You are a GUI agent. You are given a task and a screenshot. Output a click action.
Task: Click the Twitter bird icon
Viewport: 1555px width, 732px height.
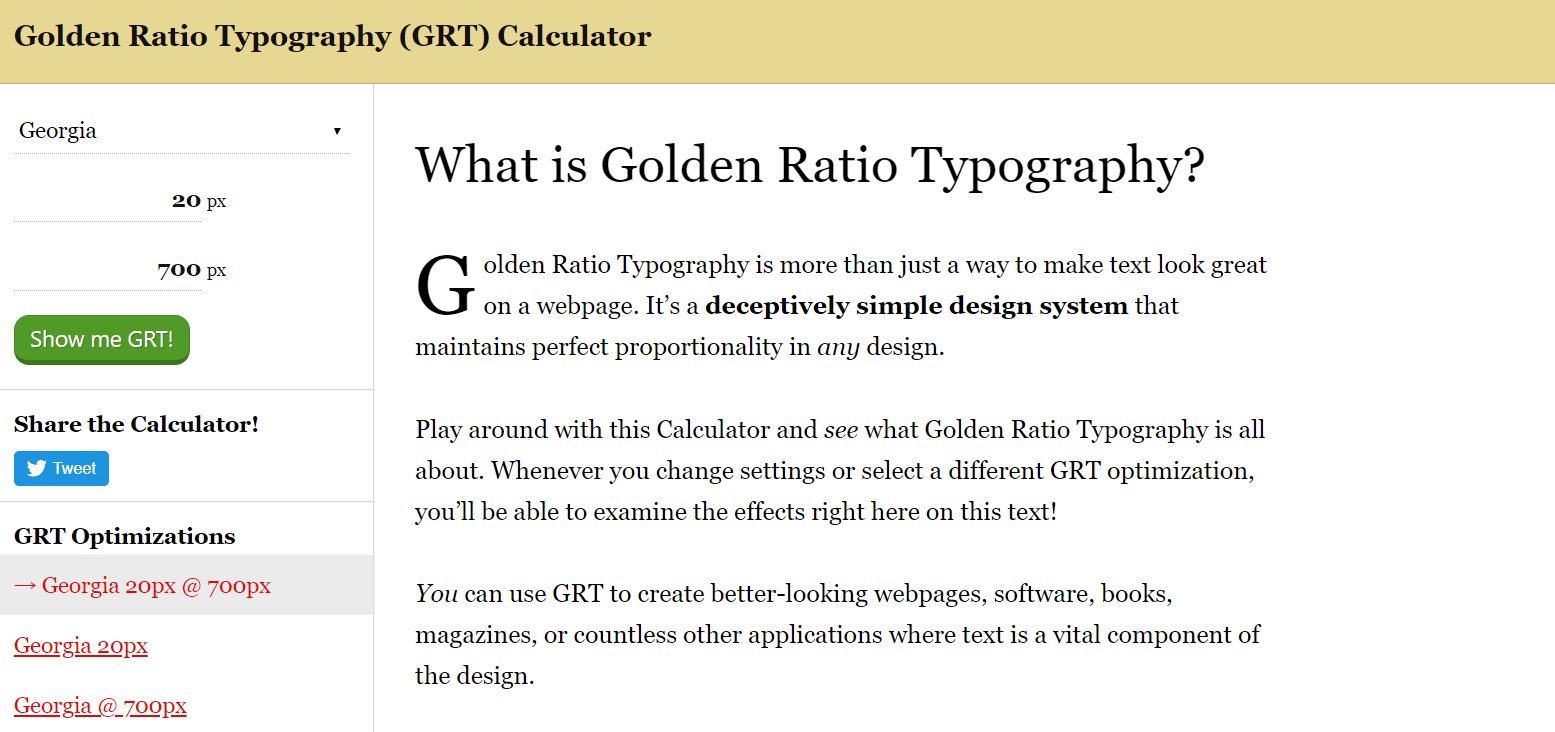coord(37,469)
